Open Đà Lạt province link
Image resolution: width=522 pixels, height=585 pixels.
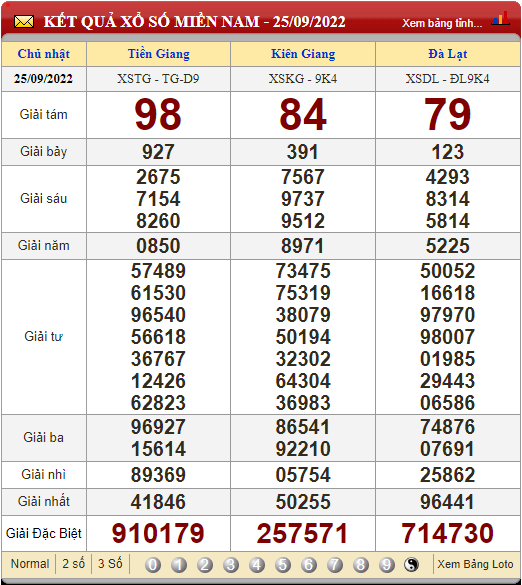448,54
